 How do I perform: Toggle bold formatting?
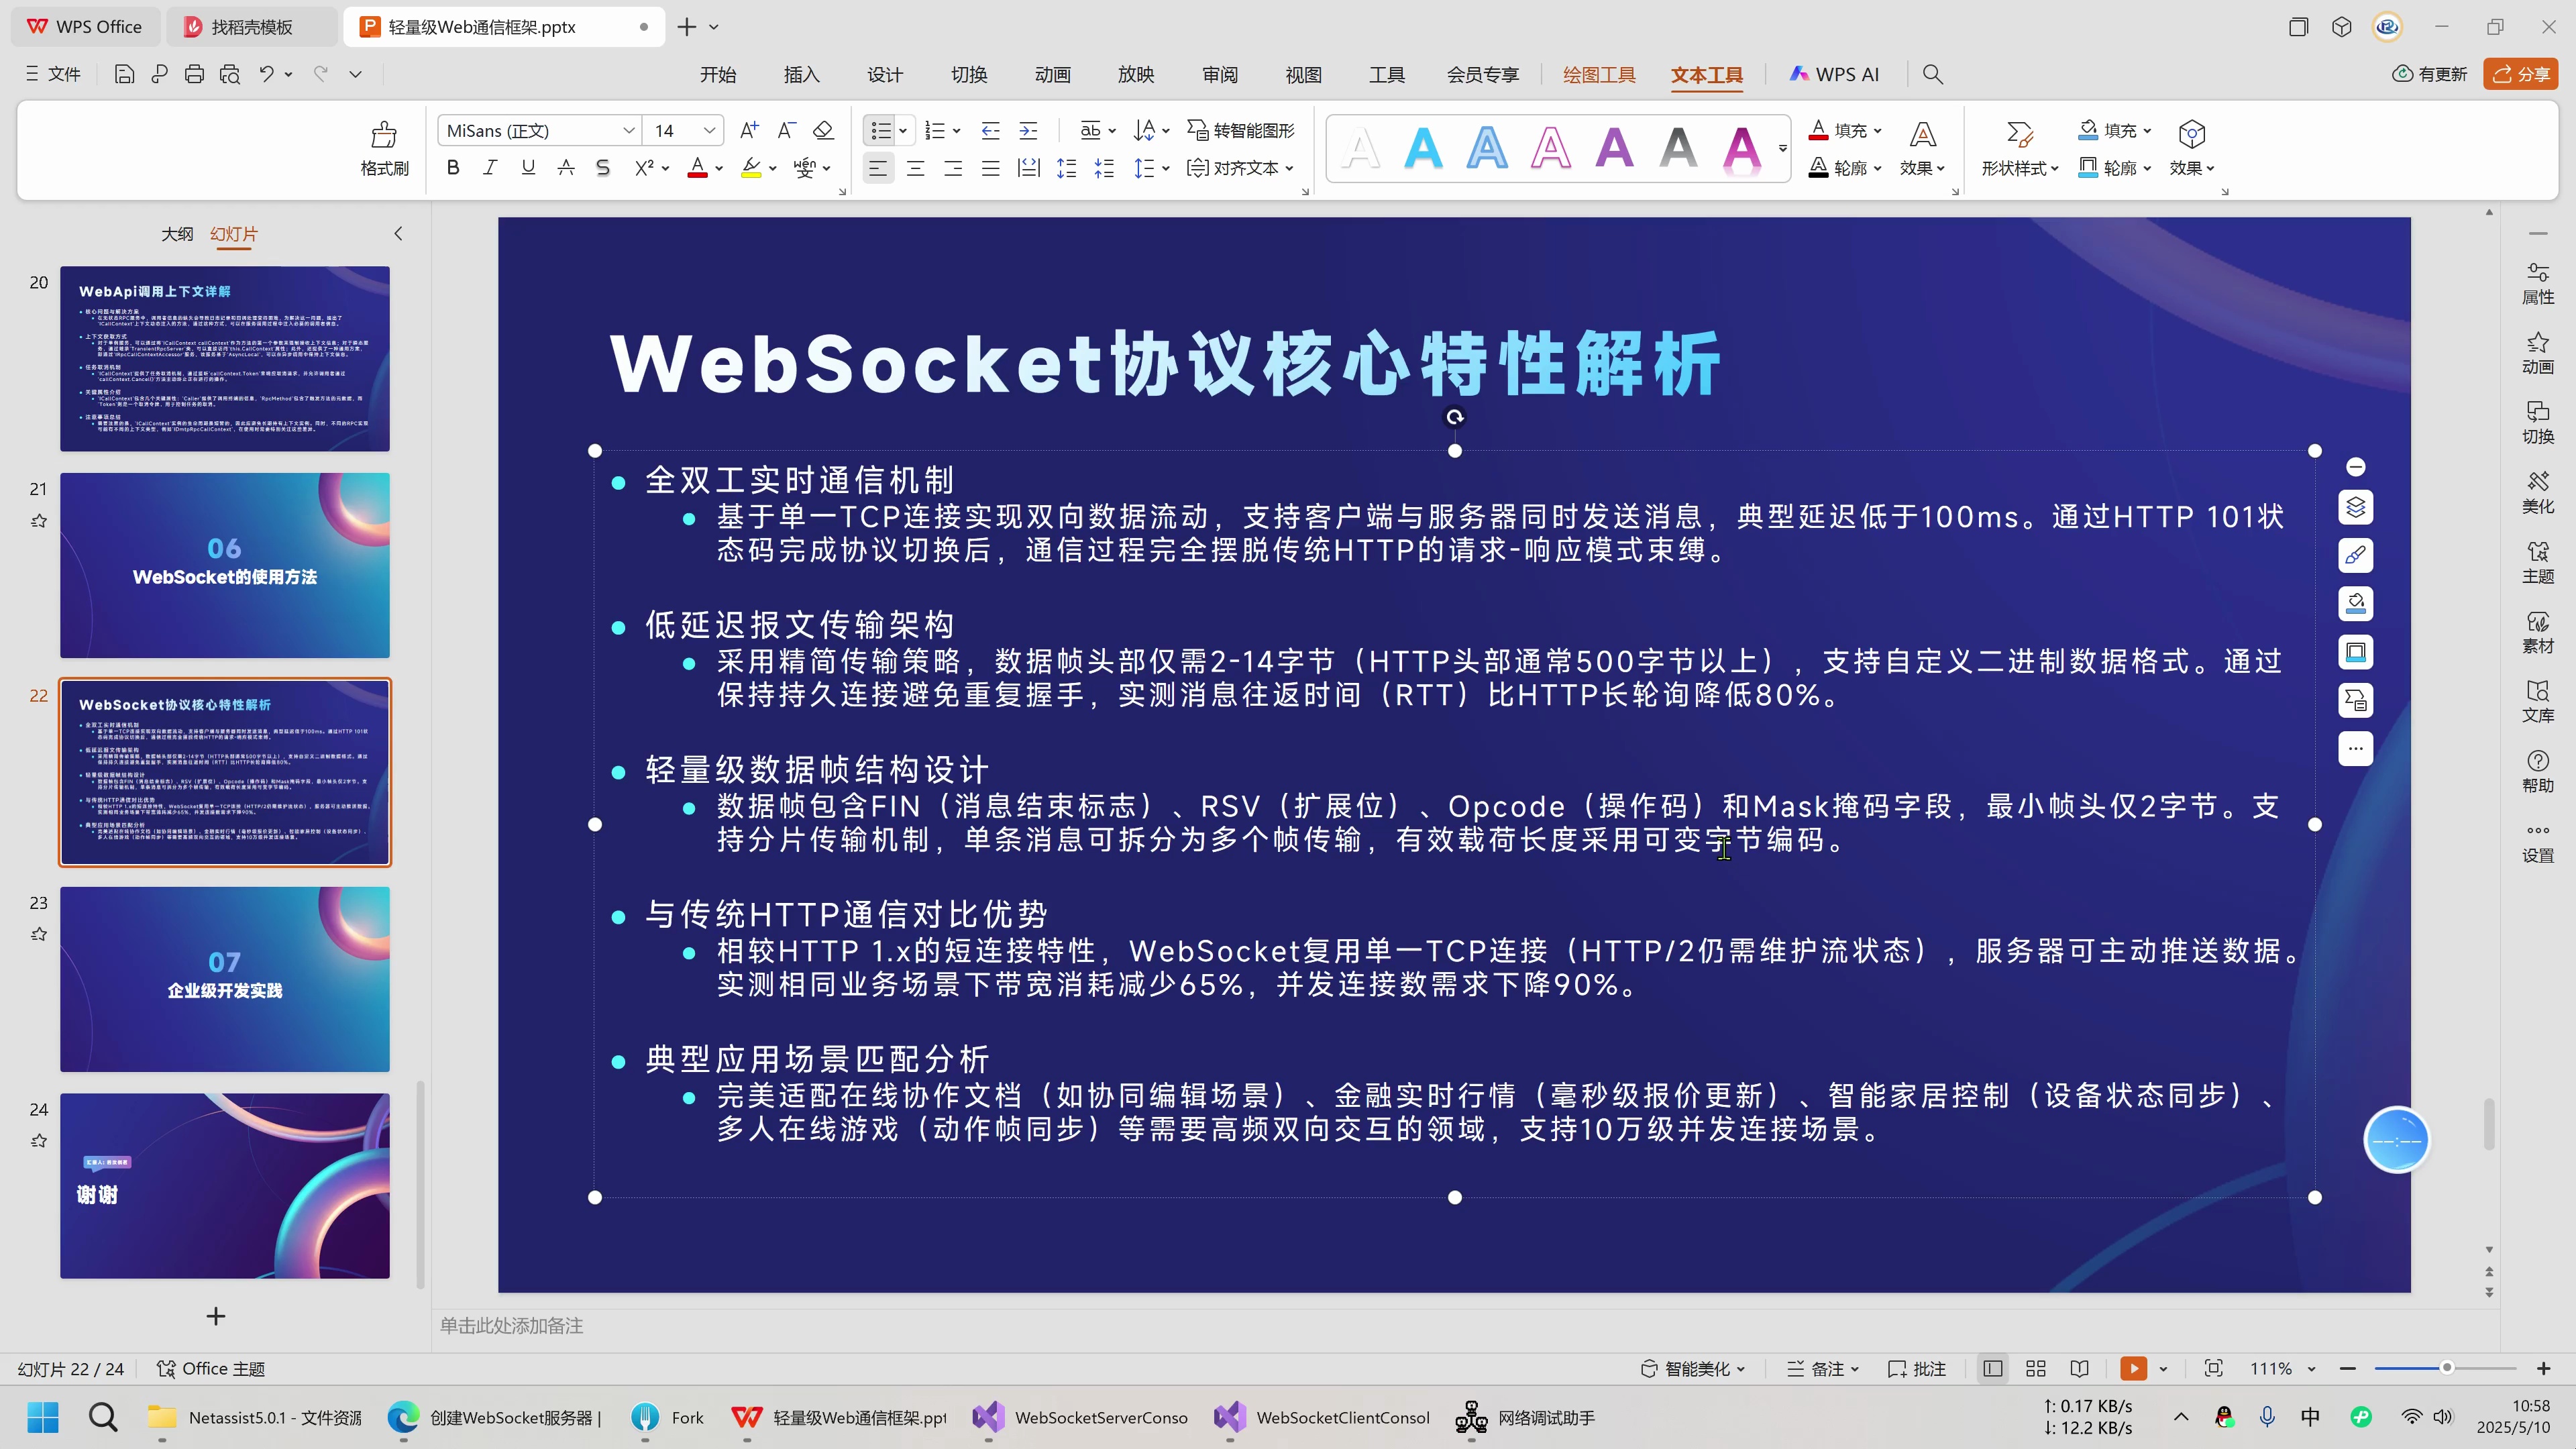pos(452,167)
